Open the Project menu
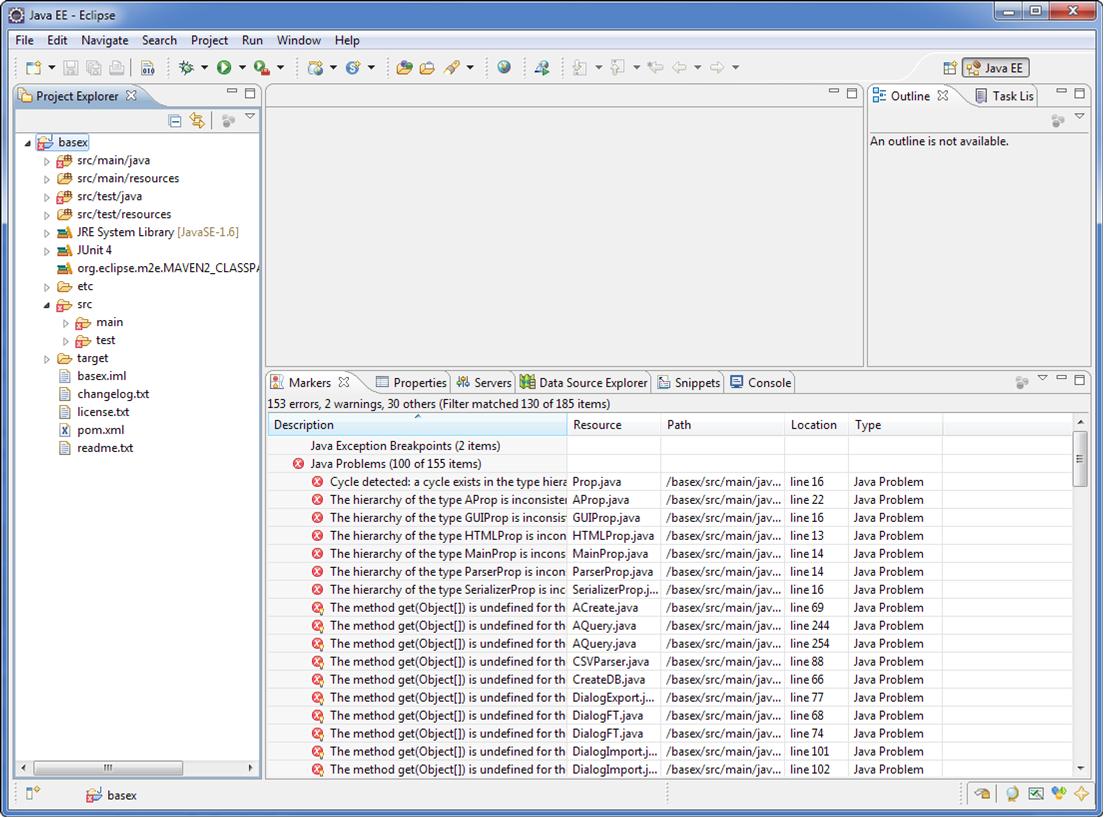Screen dimensions: 1104x818 [x=209, y=40]
